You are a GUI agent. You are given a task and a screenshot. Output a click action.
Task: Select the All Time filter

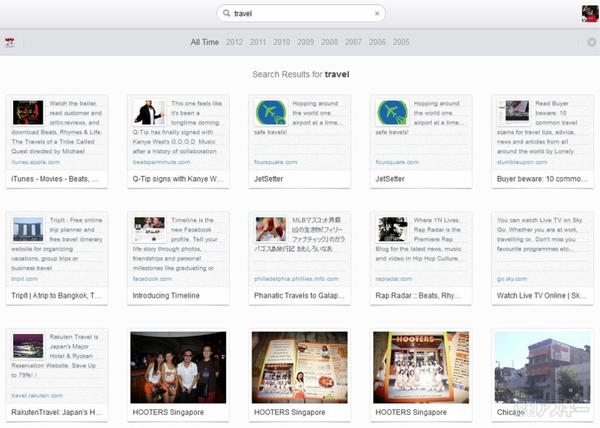205,42
